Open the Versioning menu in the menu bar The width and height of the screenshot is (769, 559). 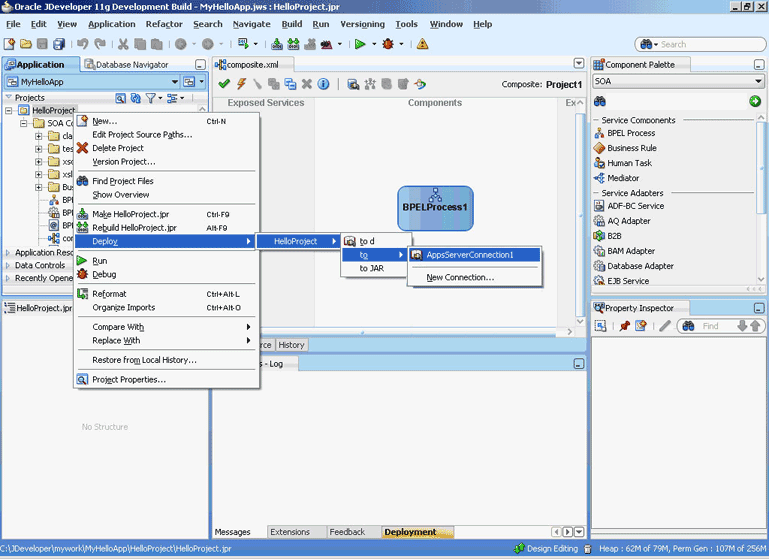tap(364, 24)
